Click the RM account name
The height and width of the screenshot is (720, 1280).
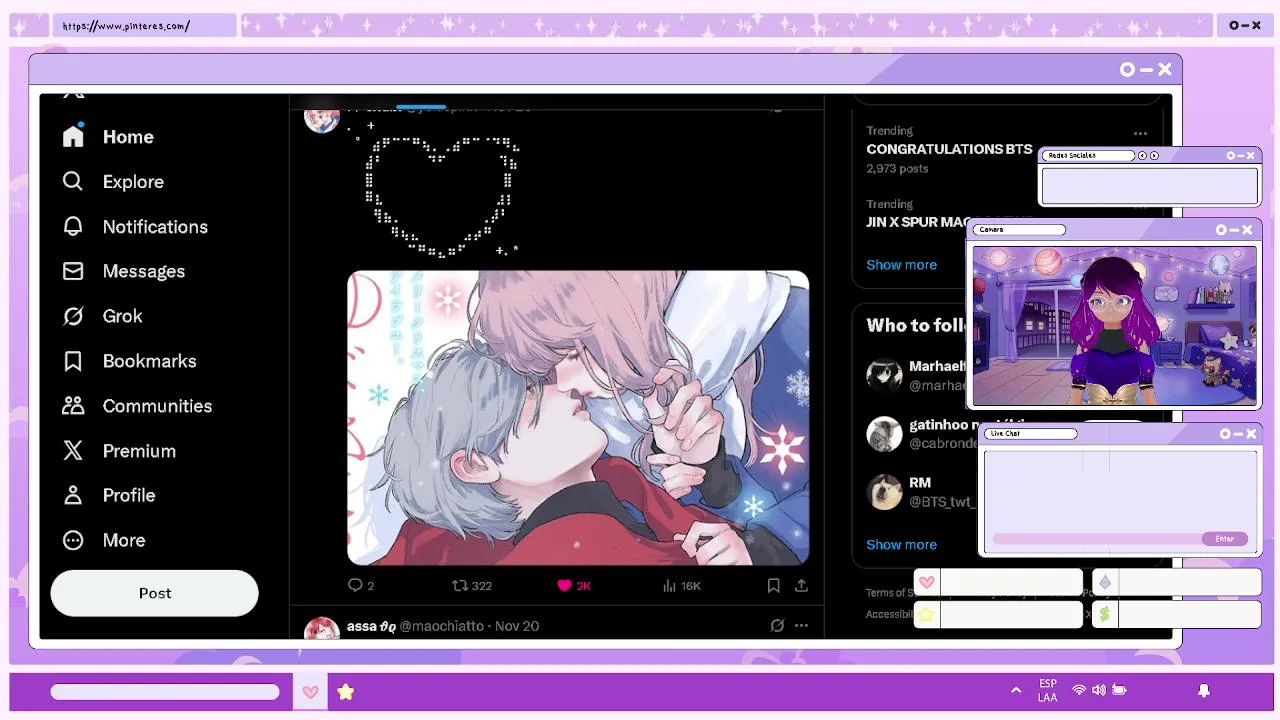pos(920,483)
